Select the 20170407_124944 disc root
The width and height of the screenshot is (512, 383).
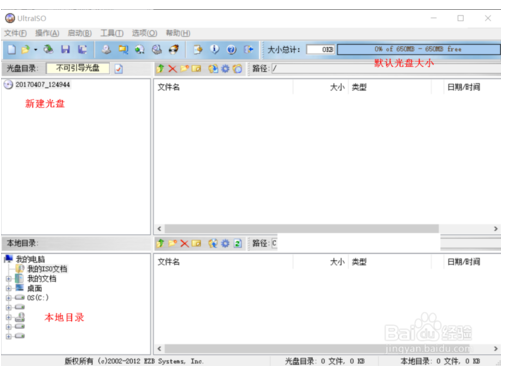43,85
